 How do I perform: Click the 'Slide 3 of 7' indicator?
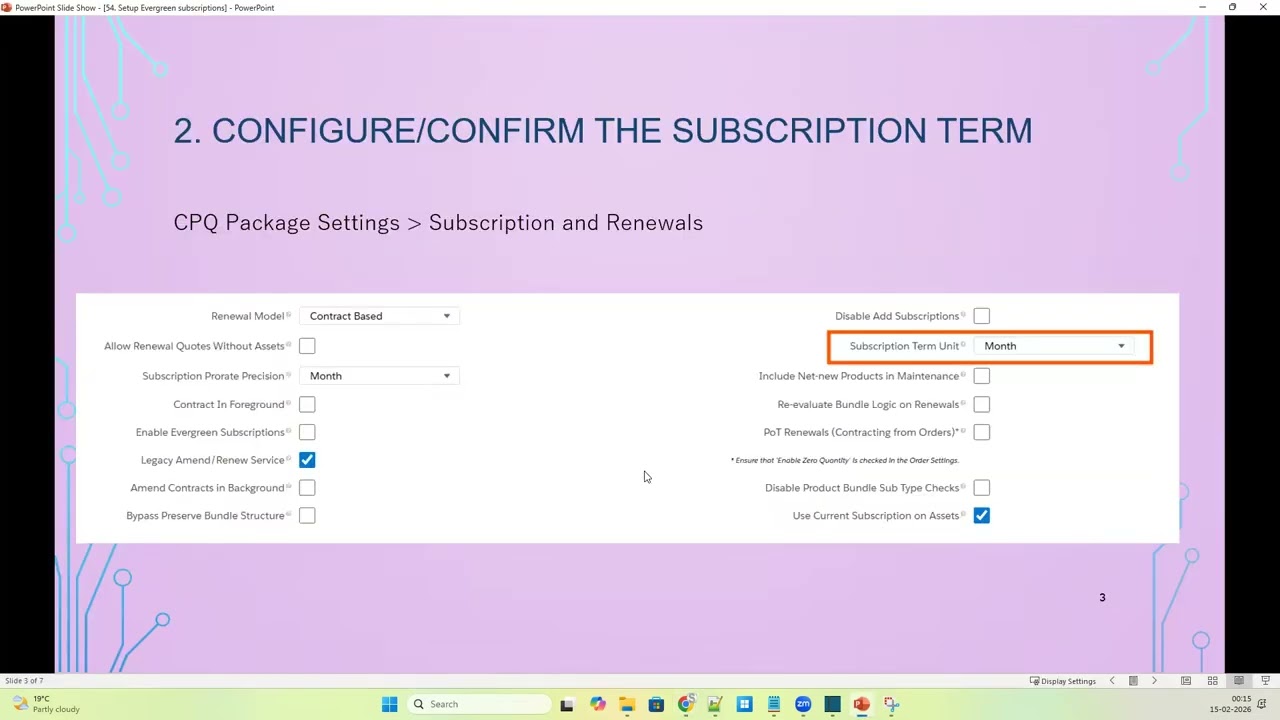point(24,681)
